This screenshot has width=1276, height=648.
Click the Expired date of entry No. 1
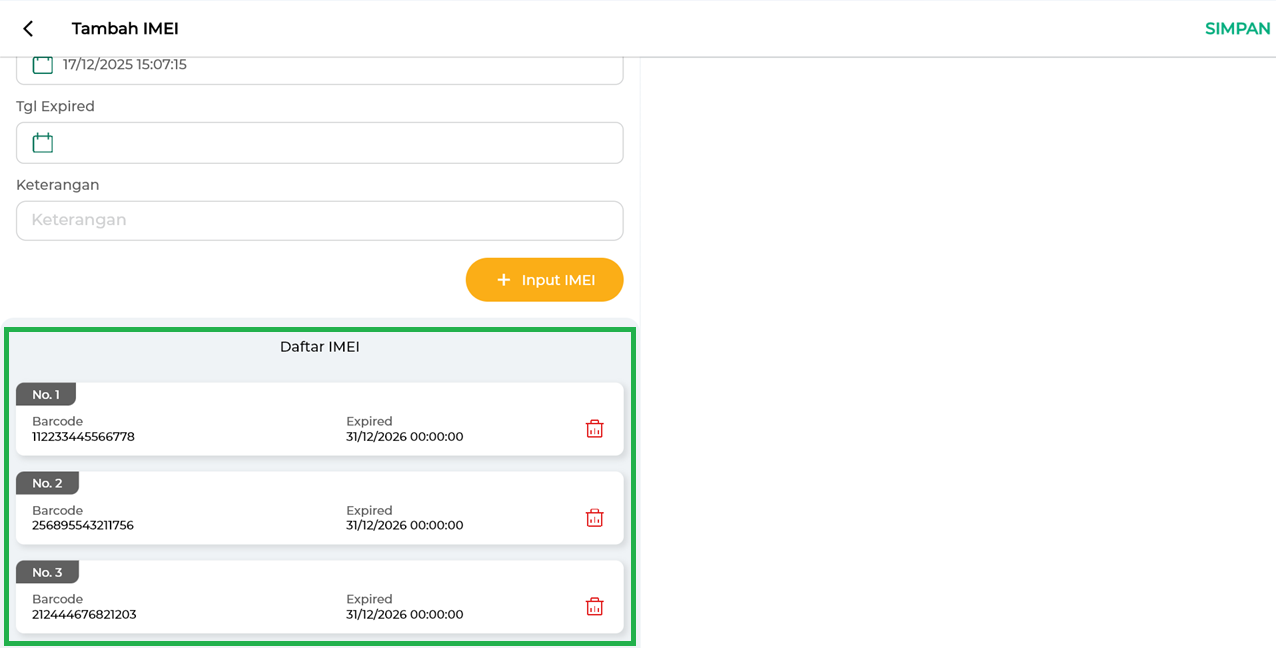404,437
